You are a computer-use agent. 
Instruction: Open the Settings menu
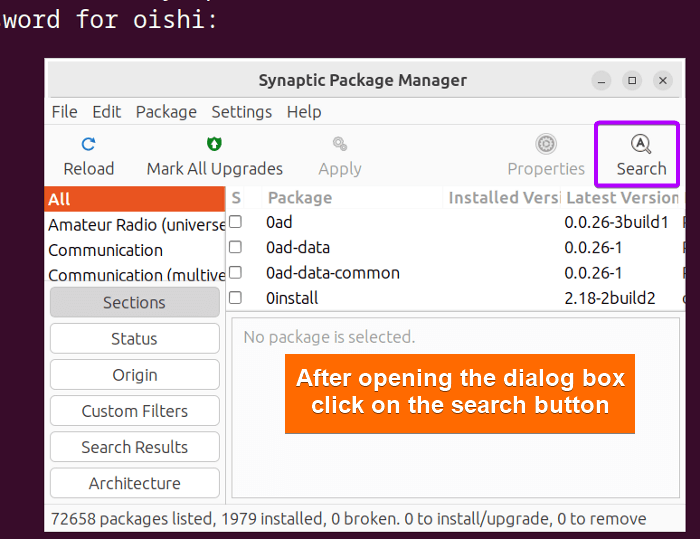pyautogui.click(x=242, y=112)
